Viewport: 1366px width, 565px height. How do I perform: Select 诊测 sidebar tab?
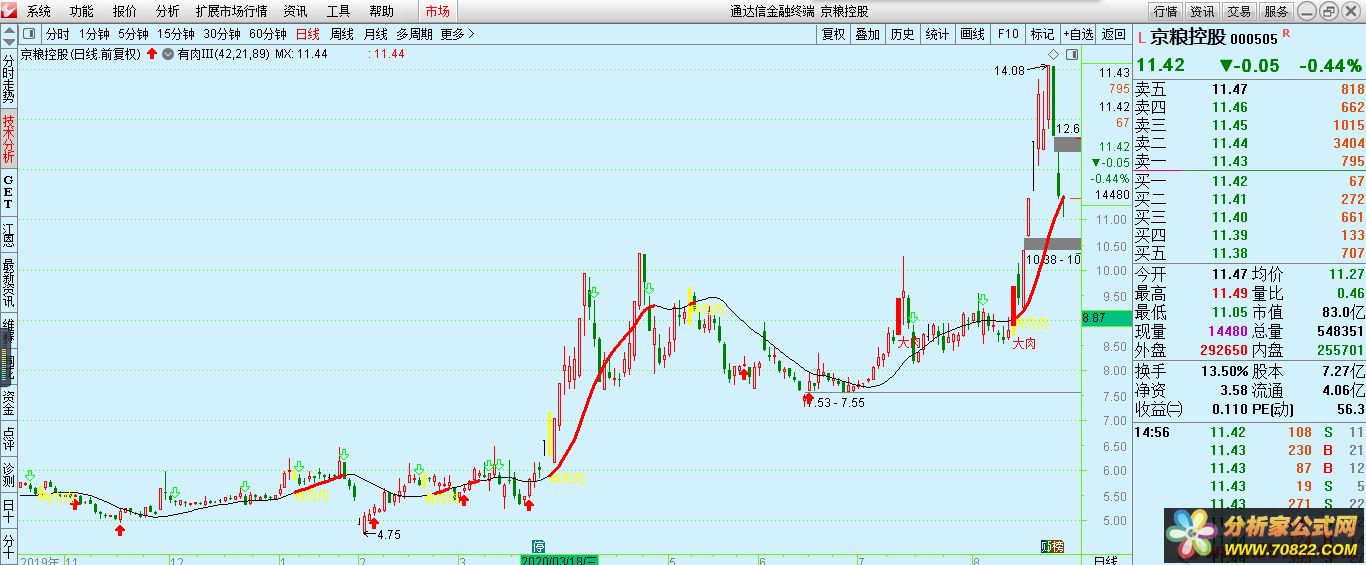8,476
